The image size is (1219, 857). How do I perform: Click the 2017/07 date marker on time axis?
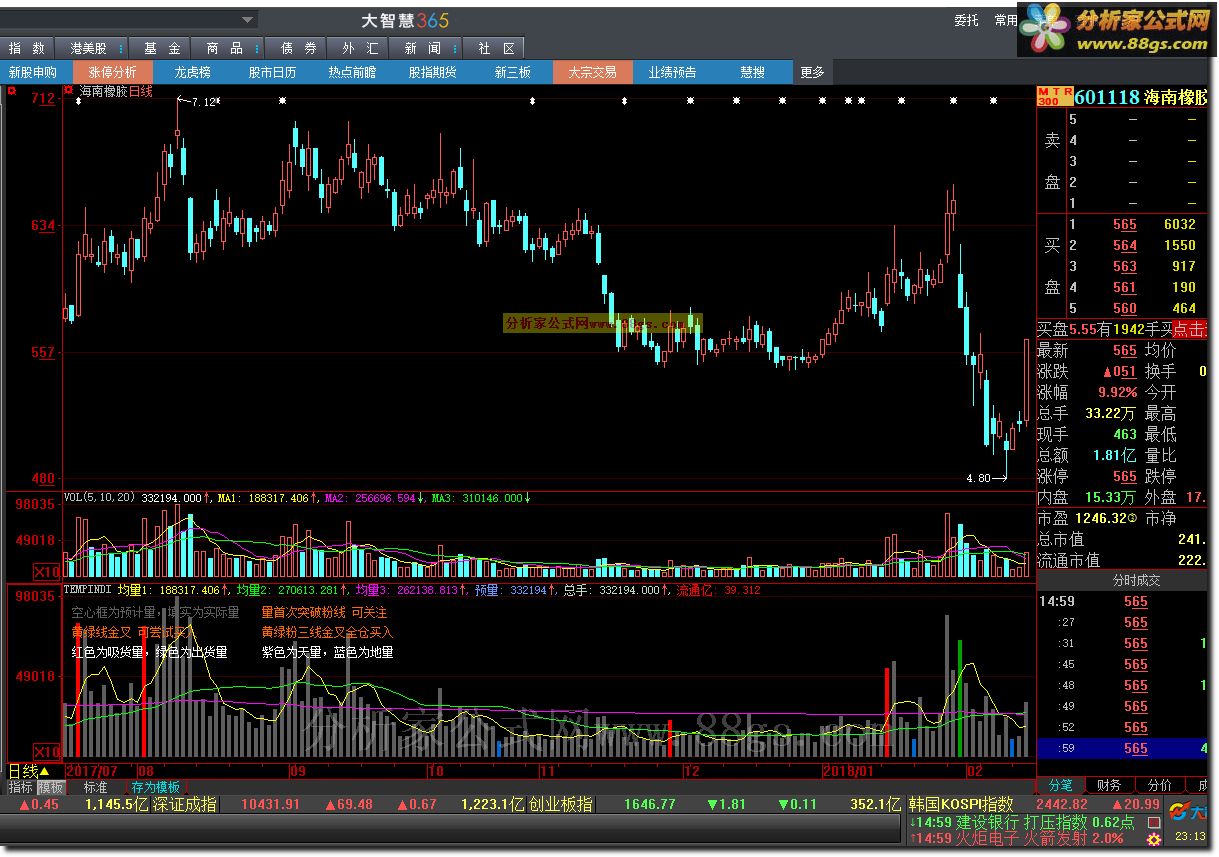pos(92,772)
